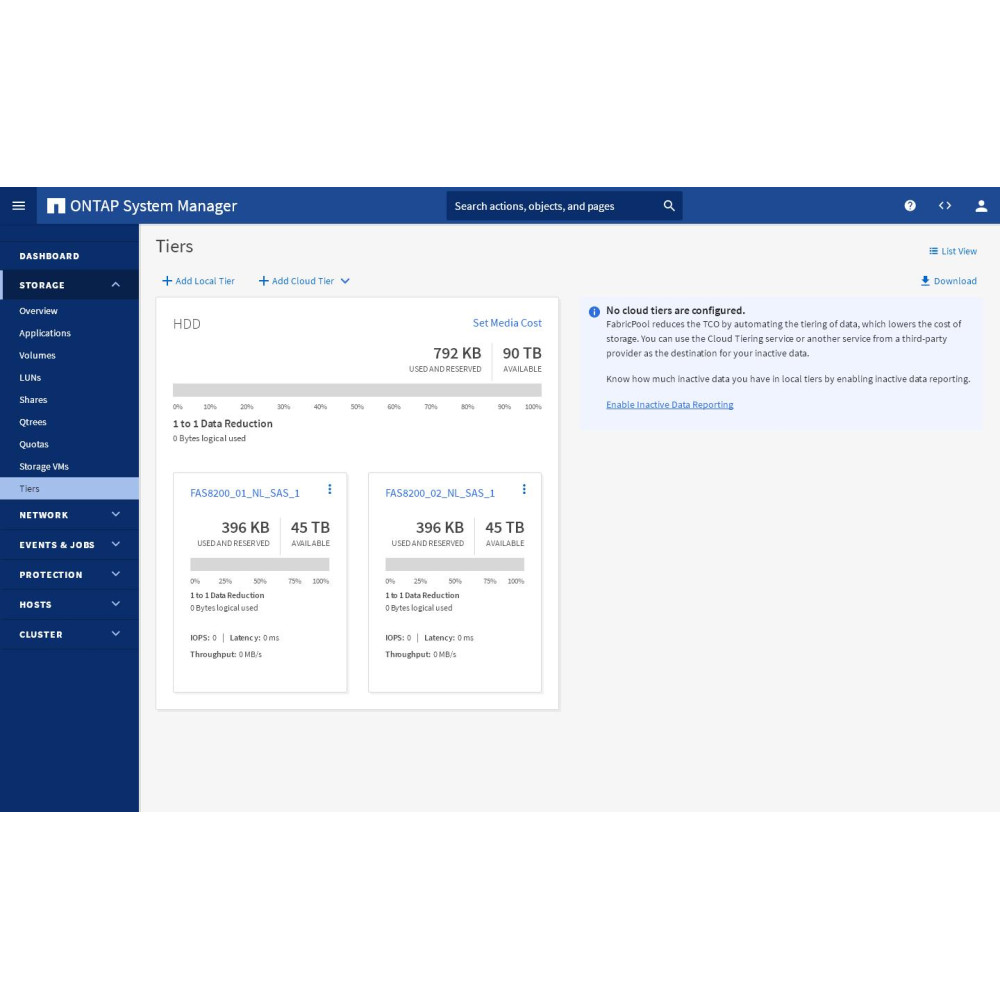Click Enable Inactive Data Reporting link
Viewport: 1000px width, 1000px height.
(x=669, y=405)
